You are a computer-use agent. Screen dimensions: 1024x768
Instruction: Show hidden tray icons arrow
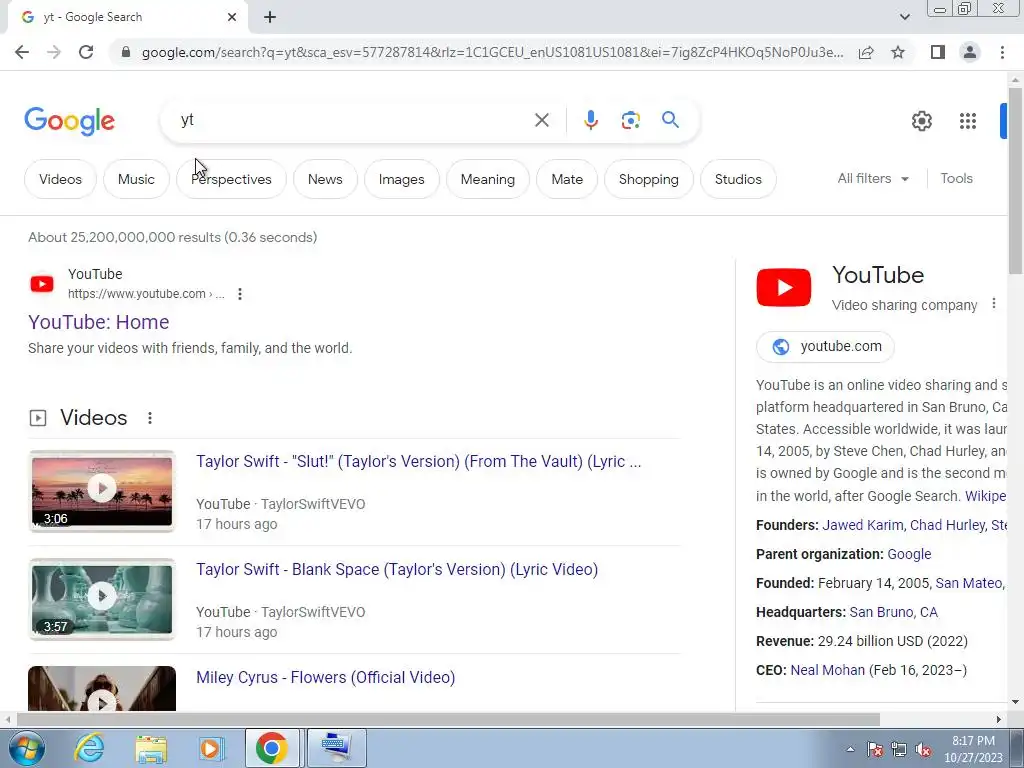850,749
